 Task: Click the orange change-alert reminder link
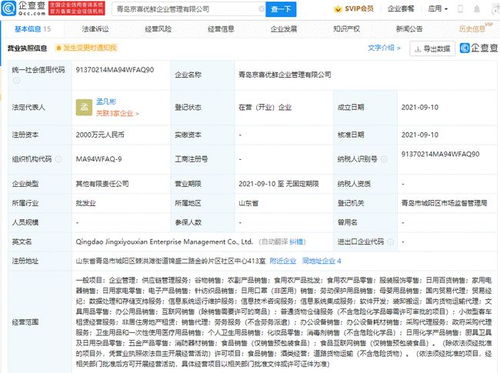(x=87, y=48)
